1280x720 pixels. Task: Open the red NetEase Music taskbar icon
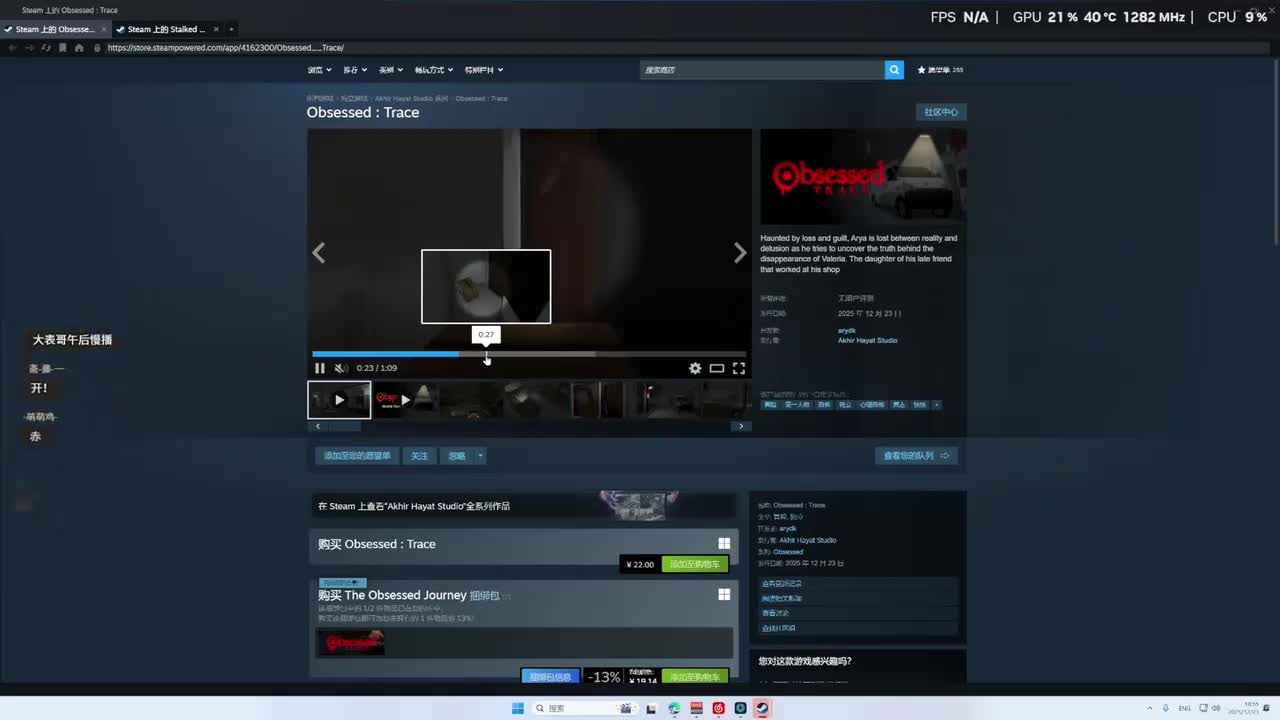(x=718, y=708)
